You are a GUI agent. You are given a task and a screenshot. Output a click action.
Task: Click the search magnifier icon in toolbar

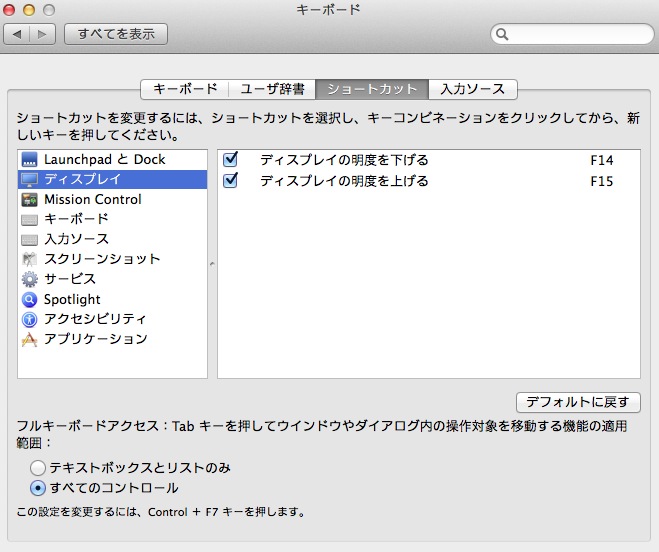502,34
